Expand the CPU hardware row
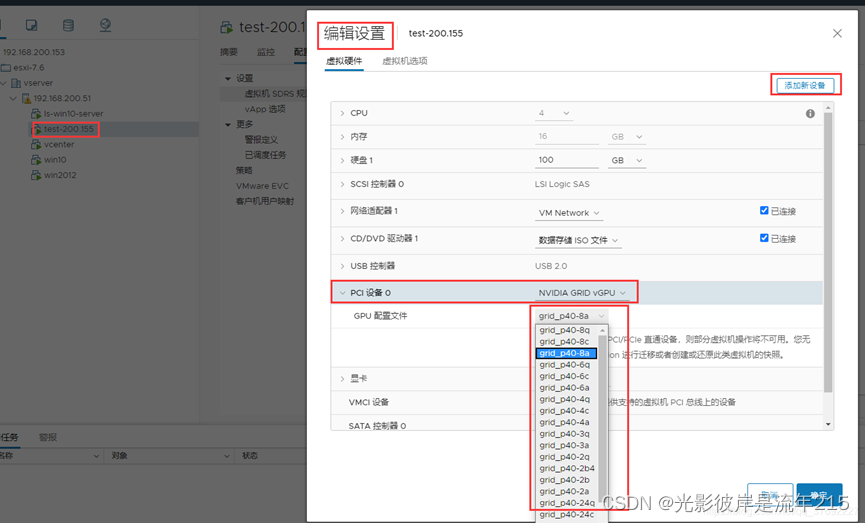The image size is (865, 523). click(342, 113)
